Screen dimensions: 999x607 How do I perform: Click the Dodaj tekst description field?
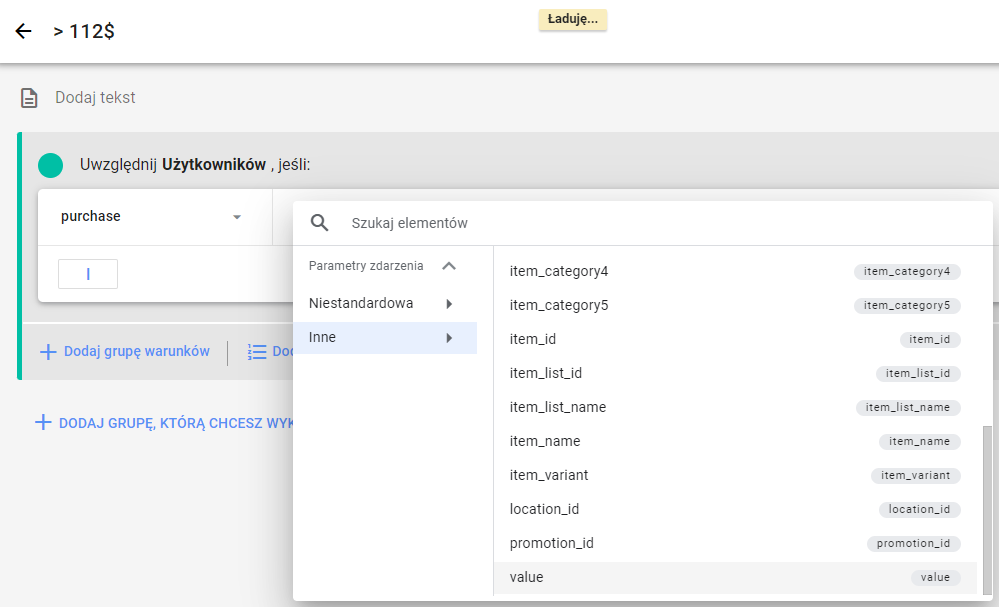coord(96,97)
